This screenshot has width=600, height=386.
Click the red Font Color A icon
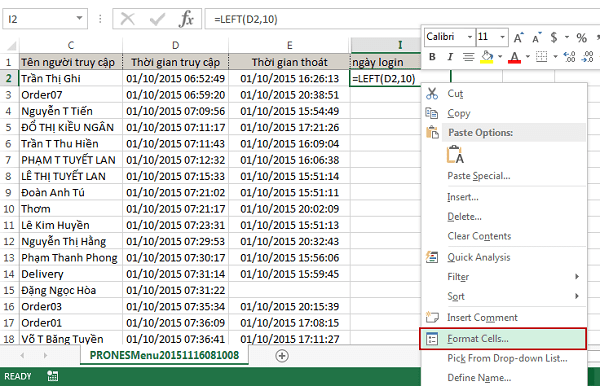point(515,57)
